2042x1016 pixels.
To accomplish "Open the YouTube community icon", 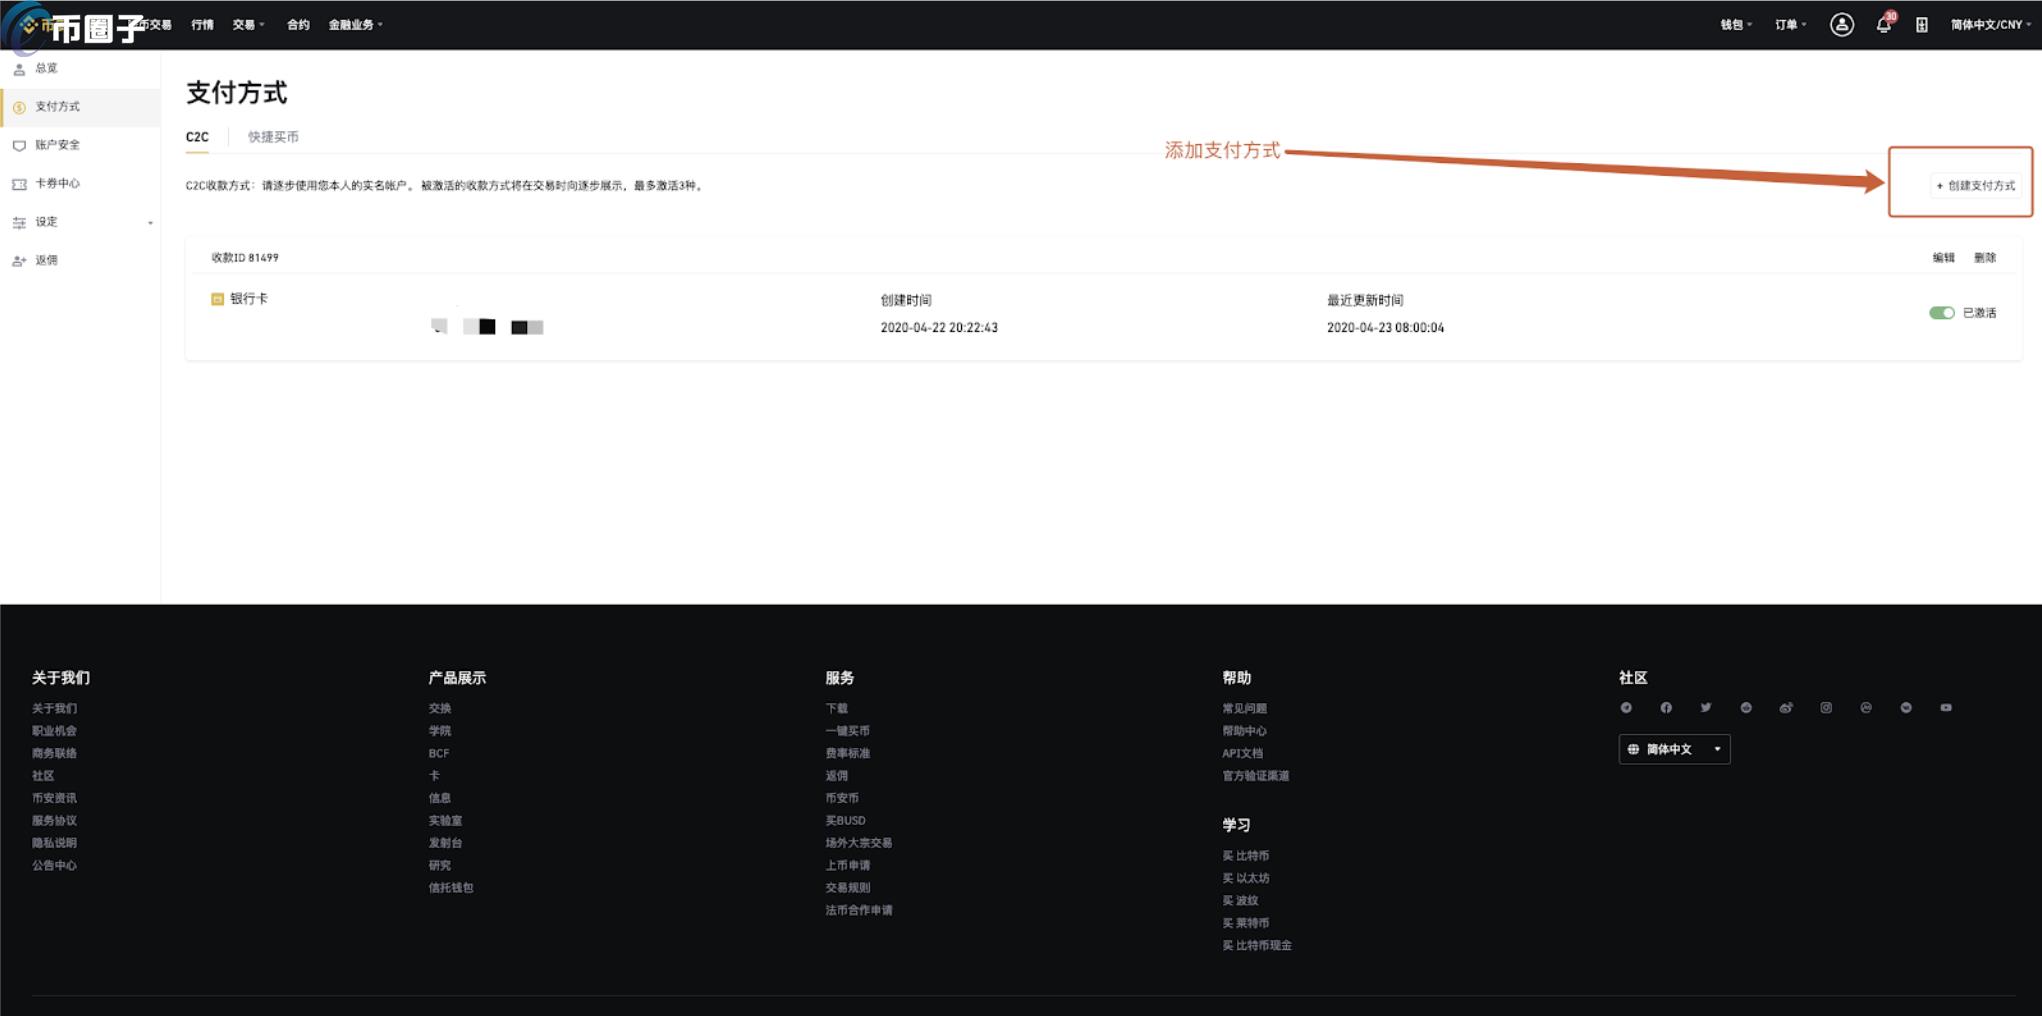I will (x=1946, y=708).
